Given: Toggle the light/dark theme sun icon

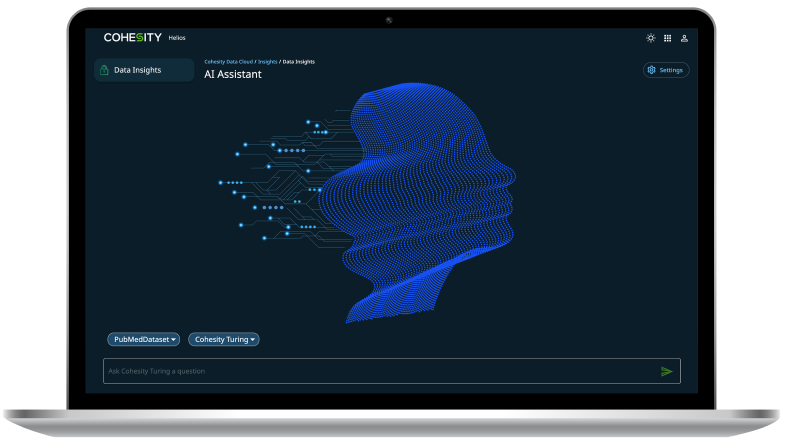Looking at the screenshot, I should 651,38.
